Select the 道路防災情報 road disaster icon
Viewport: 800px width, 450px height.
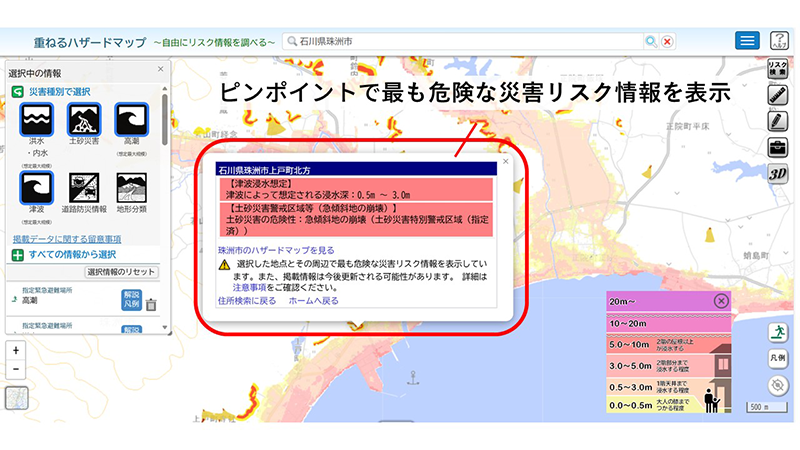84,188
